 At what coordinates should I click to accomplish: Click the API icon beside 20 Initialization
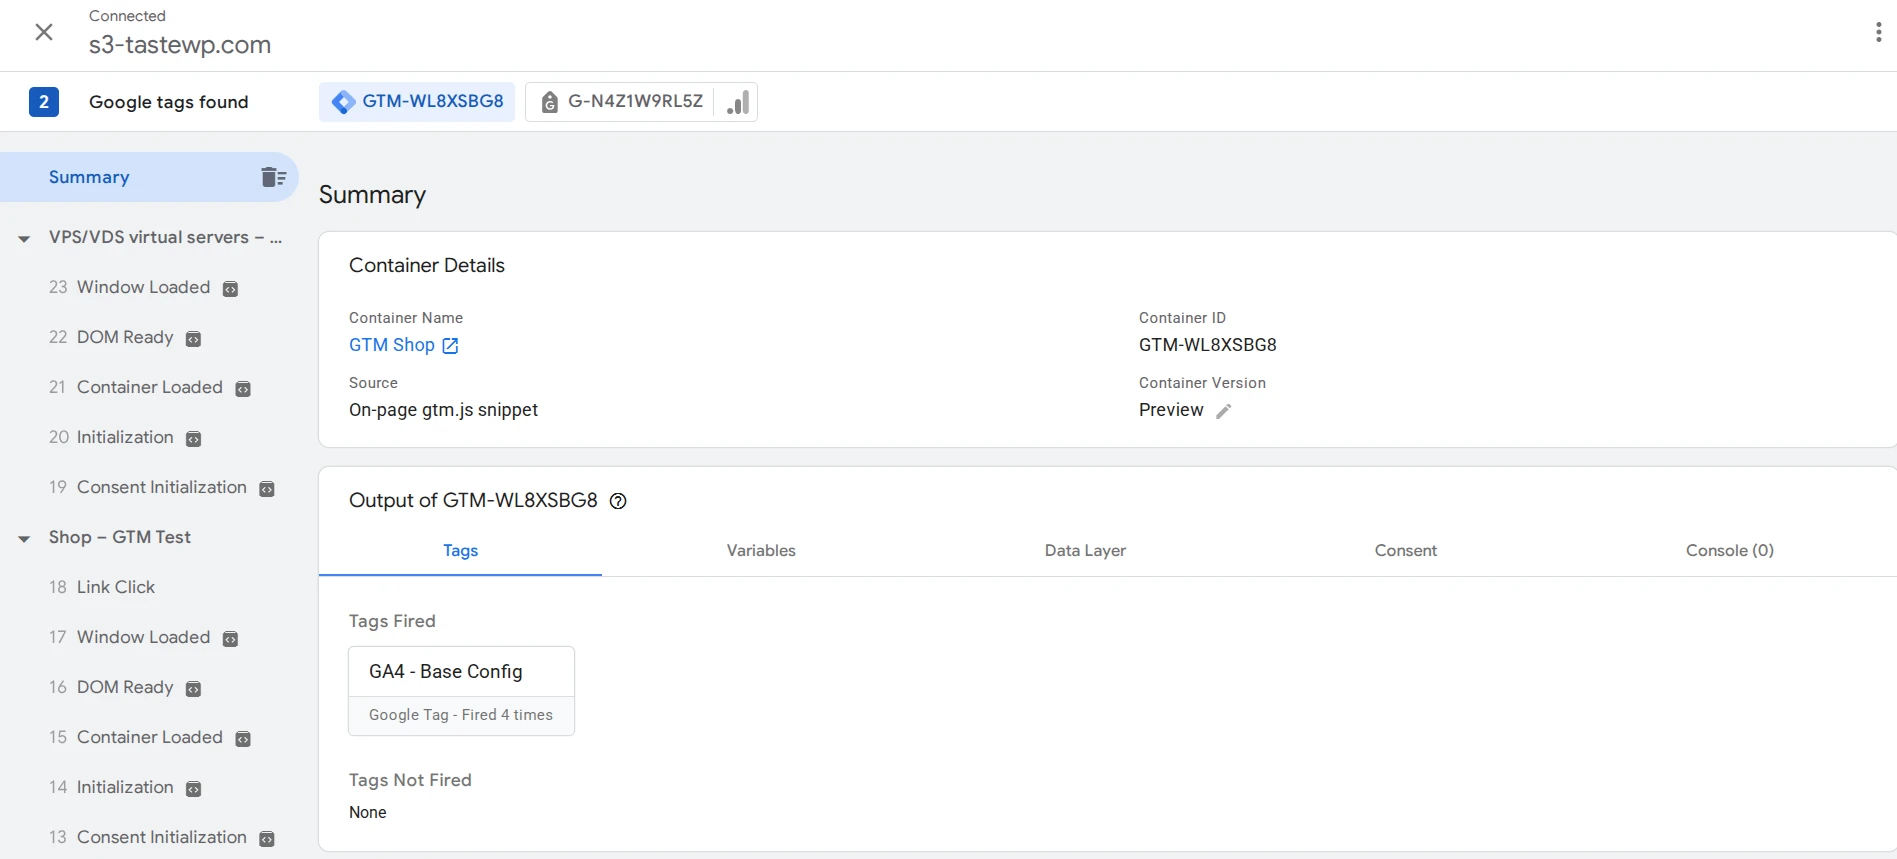pos(194,439)
